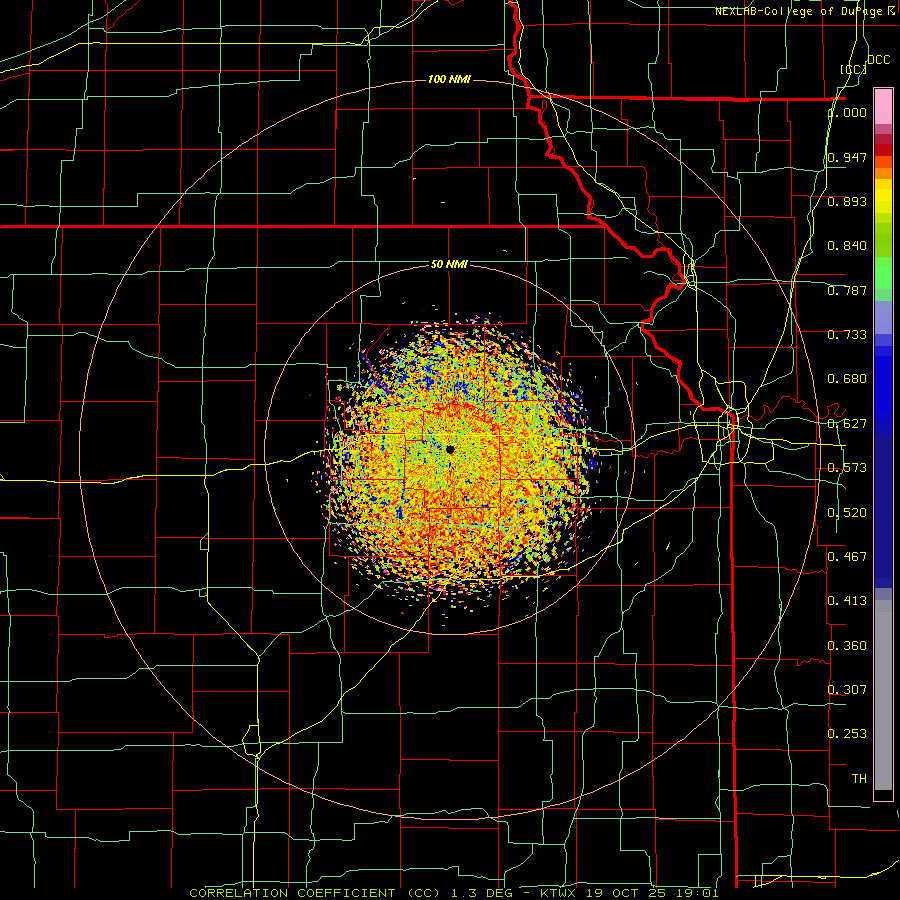The height and width of the screenshot is (900, 900).
Task: Click the KTWX station identifier text
Action: (558, 893)
